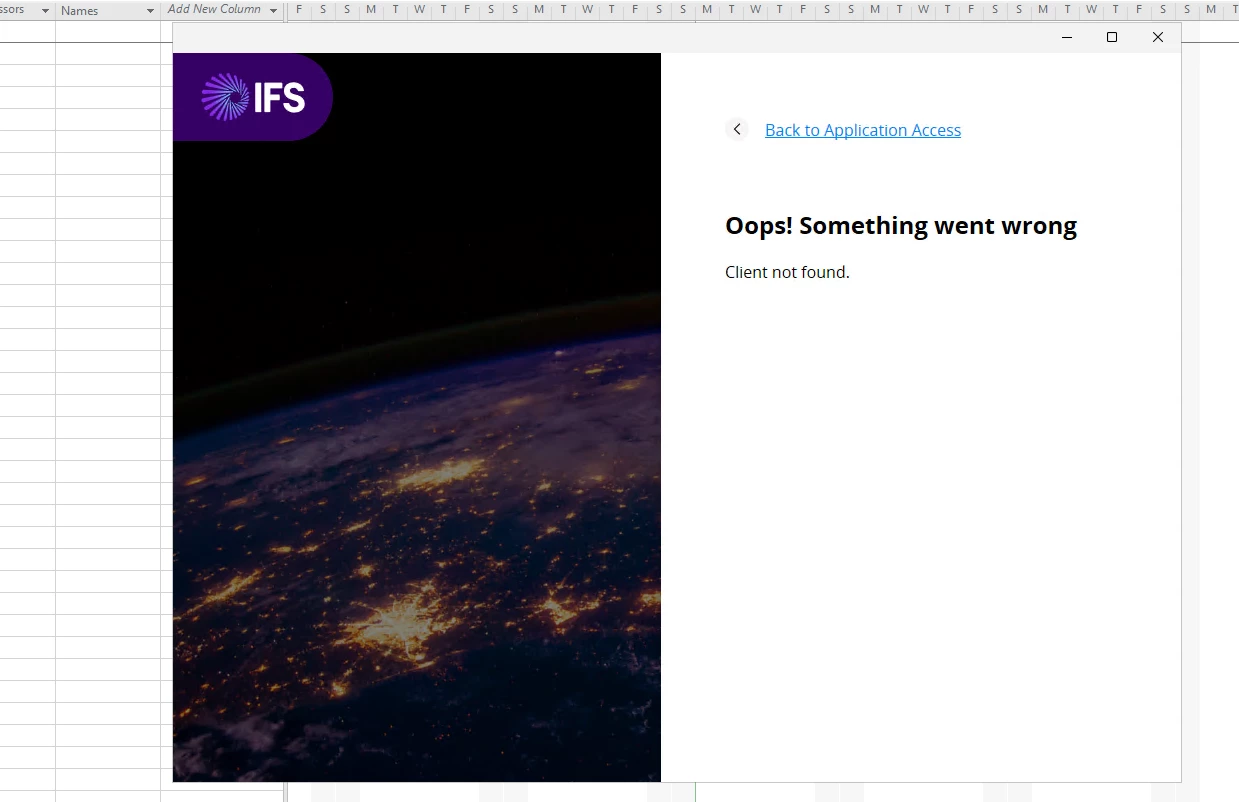Open the Names column dropdown arrow
1239x802 pixels.
[150, 11]
